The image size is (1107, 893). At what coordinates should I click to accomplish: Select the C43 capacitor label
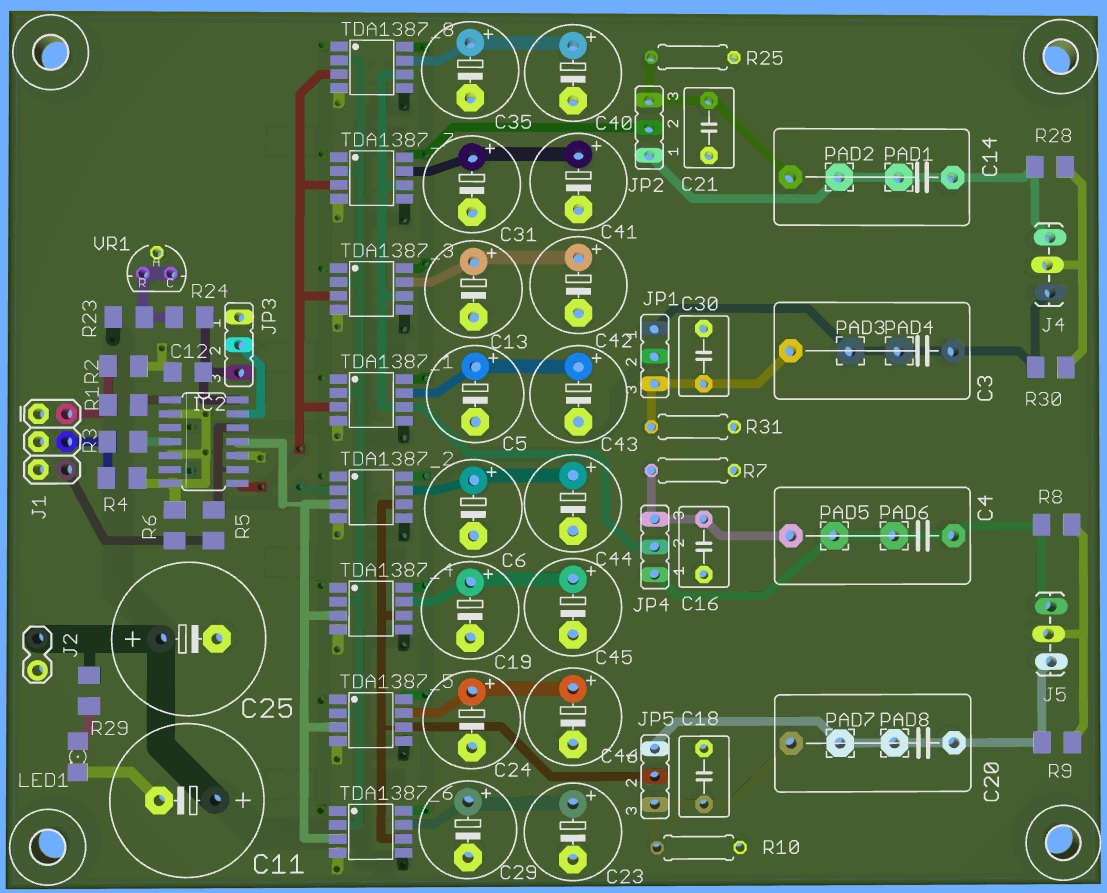tap(619, 444)
